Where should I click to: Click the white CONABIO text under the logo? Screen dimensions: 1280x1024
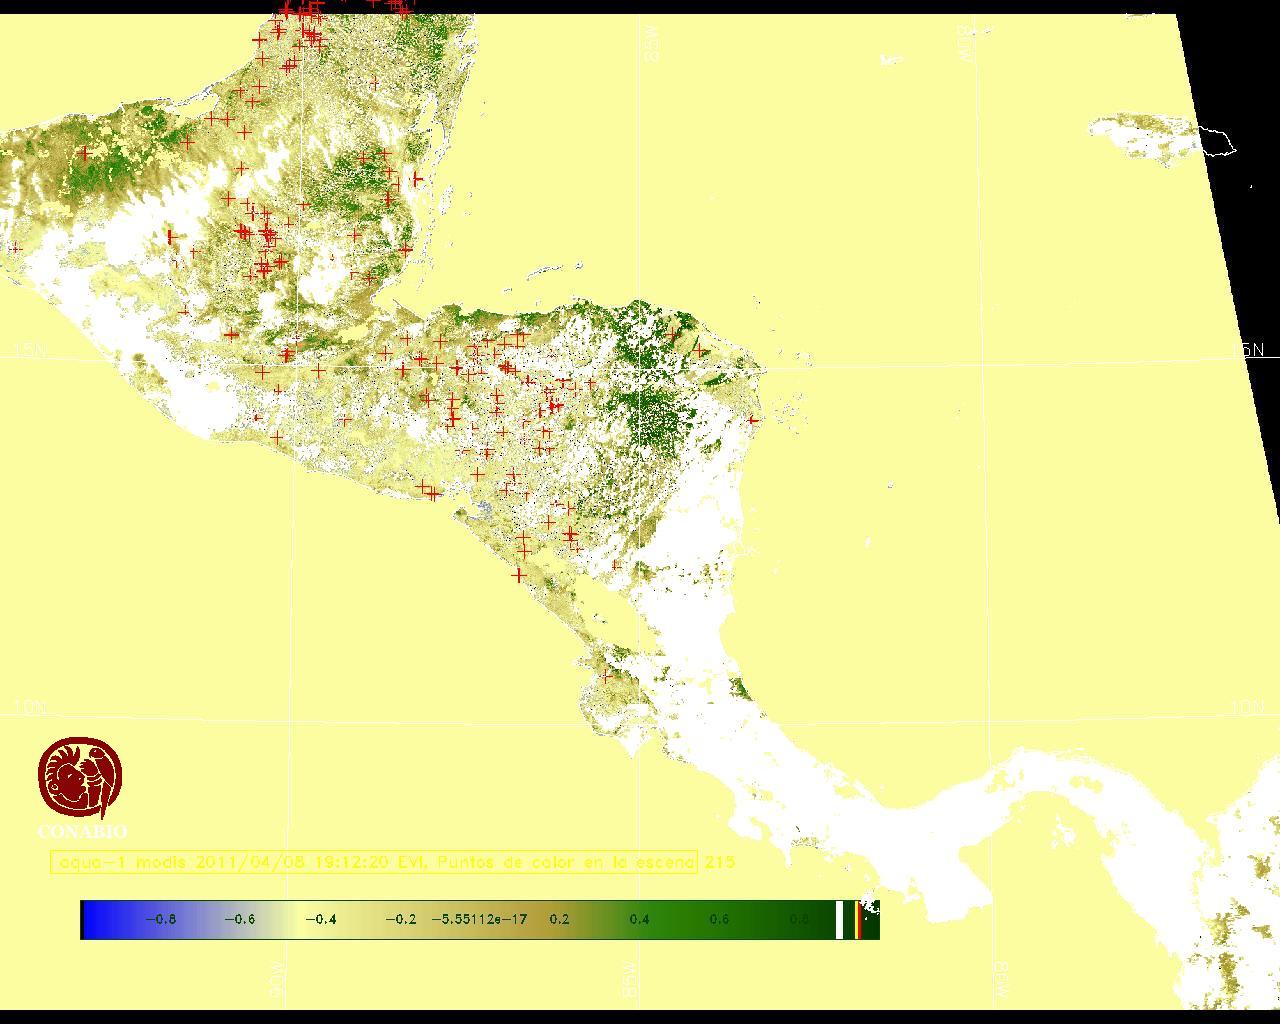point(82,831)
